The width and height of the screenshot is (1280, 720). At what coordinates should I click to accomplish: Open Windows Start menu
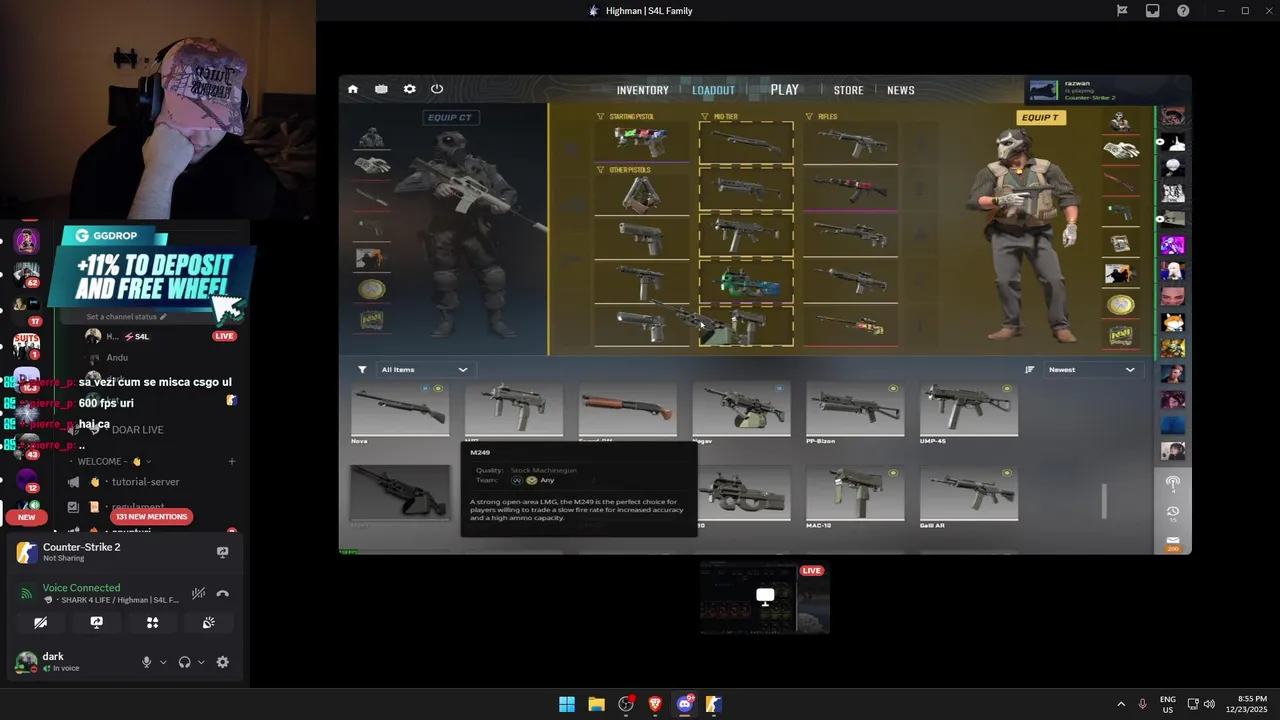[567, 704]
